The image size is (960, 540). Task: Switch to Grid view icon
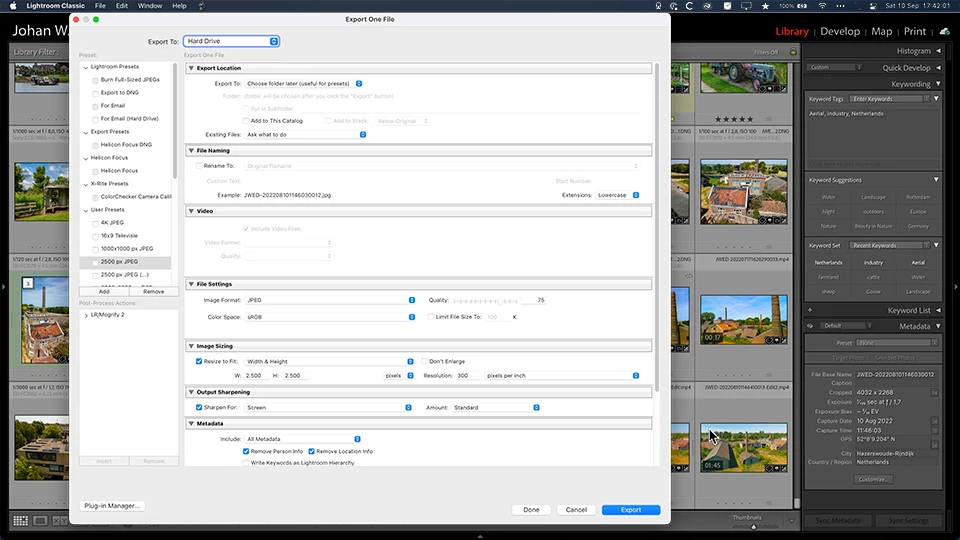pyautogui.click(x=21, y=520)
